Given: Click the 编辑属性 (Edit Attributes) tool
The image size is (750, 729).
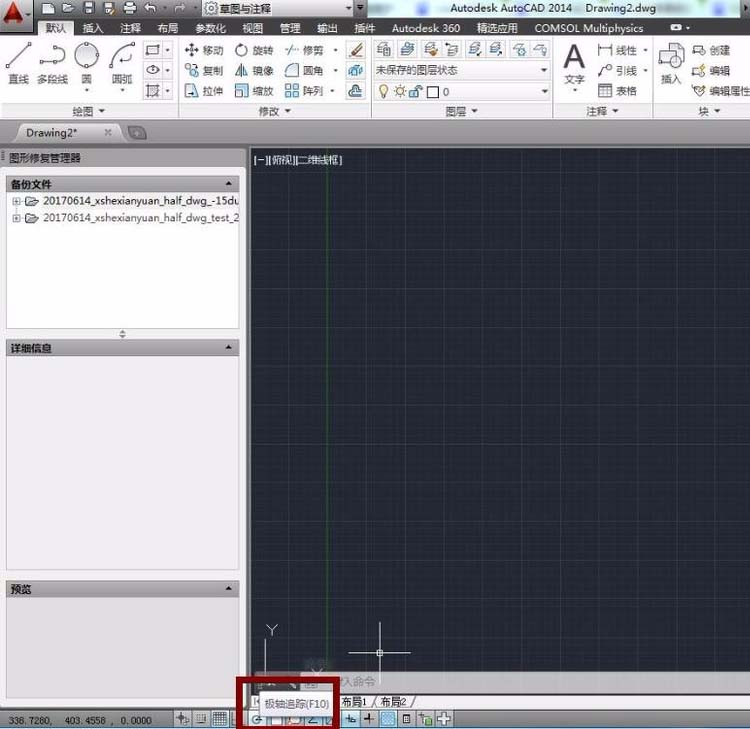Looking at the screenshot, I should 720,91.
